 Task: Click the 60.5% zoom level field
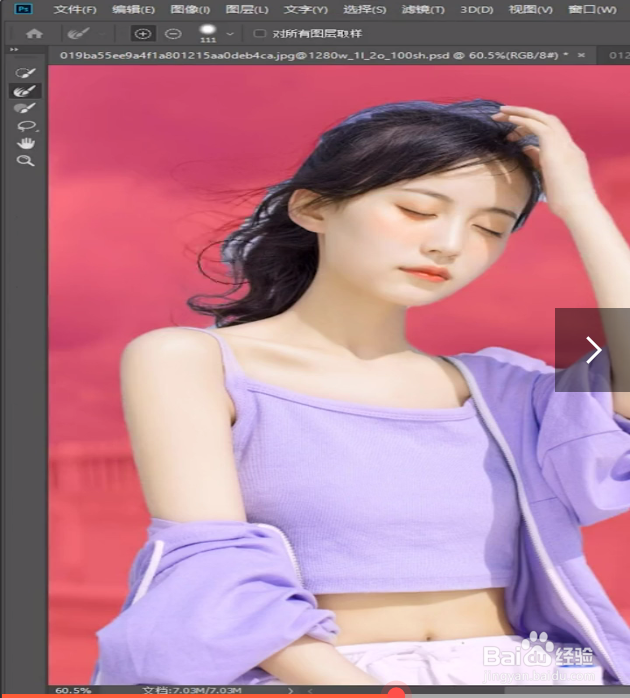point(73,690)
